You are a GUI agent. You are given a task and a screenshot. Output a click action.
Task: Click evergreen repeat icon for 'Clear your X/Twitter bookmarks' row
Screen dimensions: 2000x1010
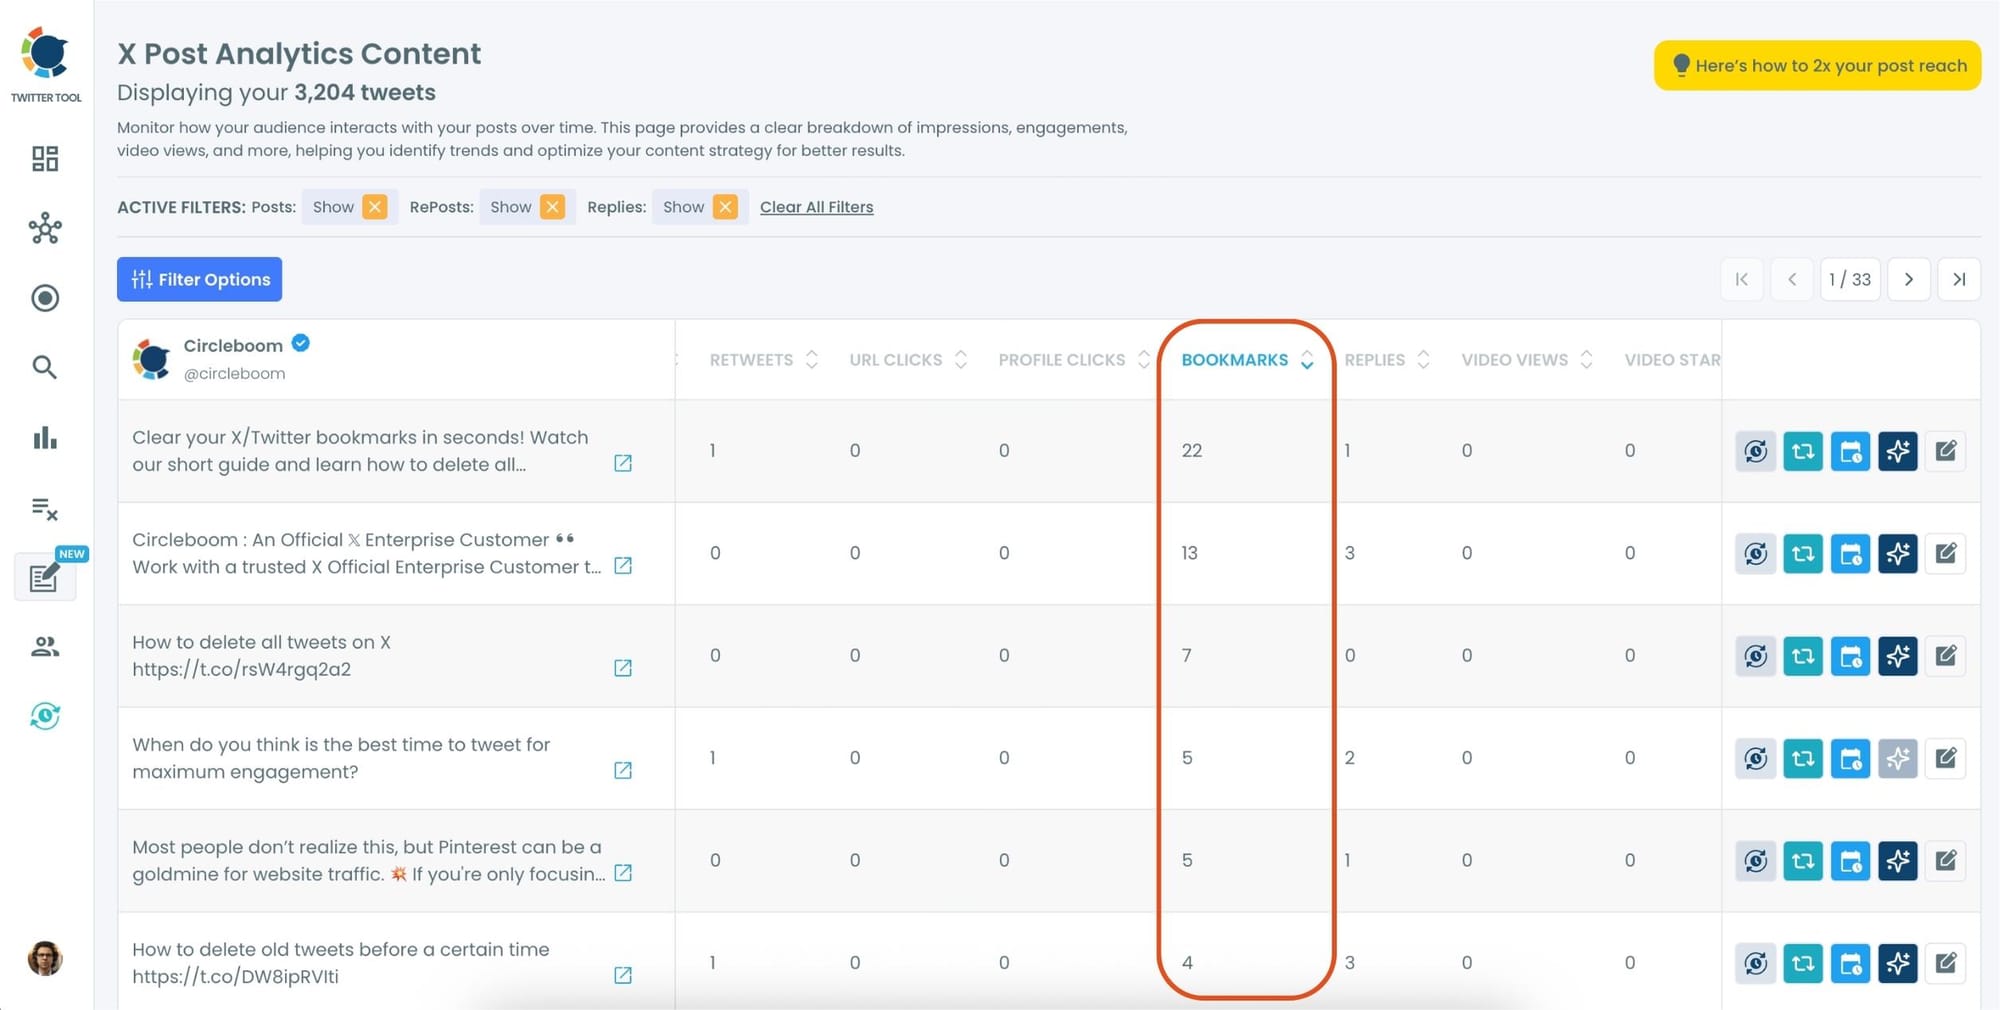[x=1756, y=451]
